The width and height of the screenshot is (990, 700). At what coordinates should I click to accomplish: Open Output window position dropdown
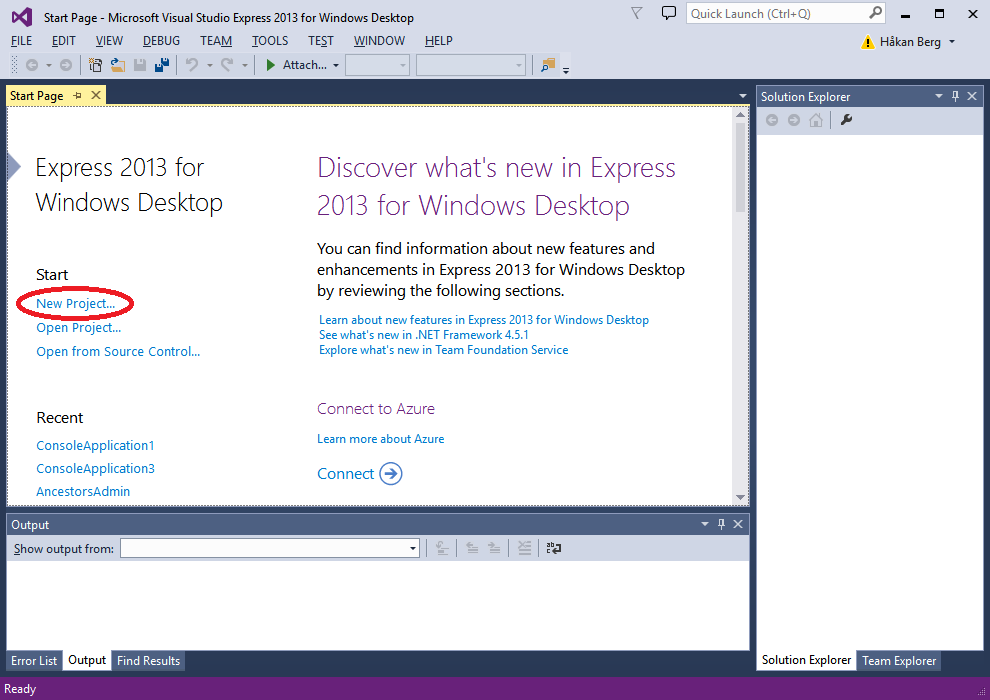(705, 524)
